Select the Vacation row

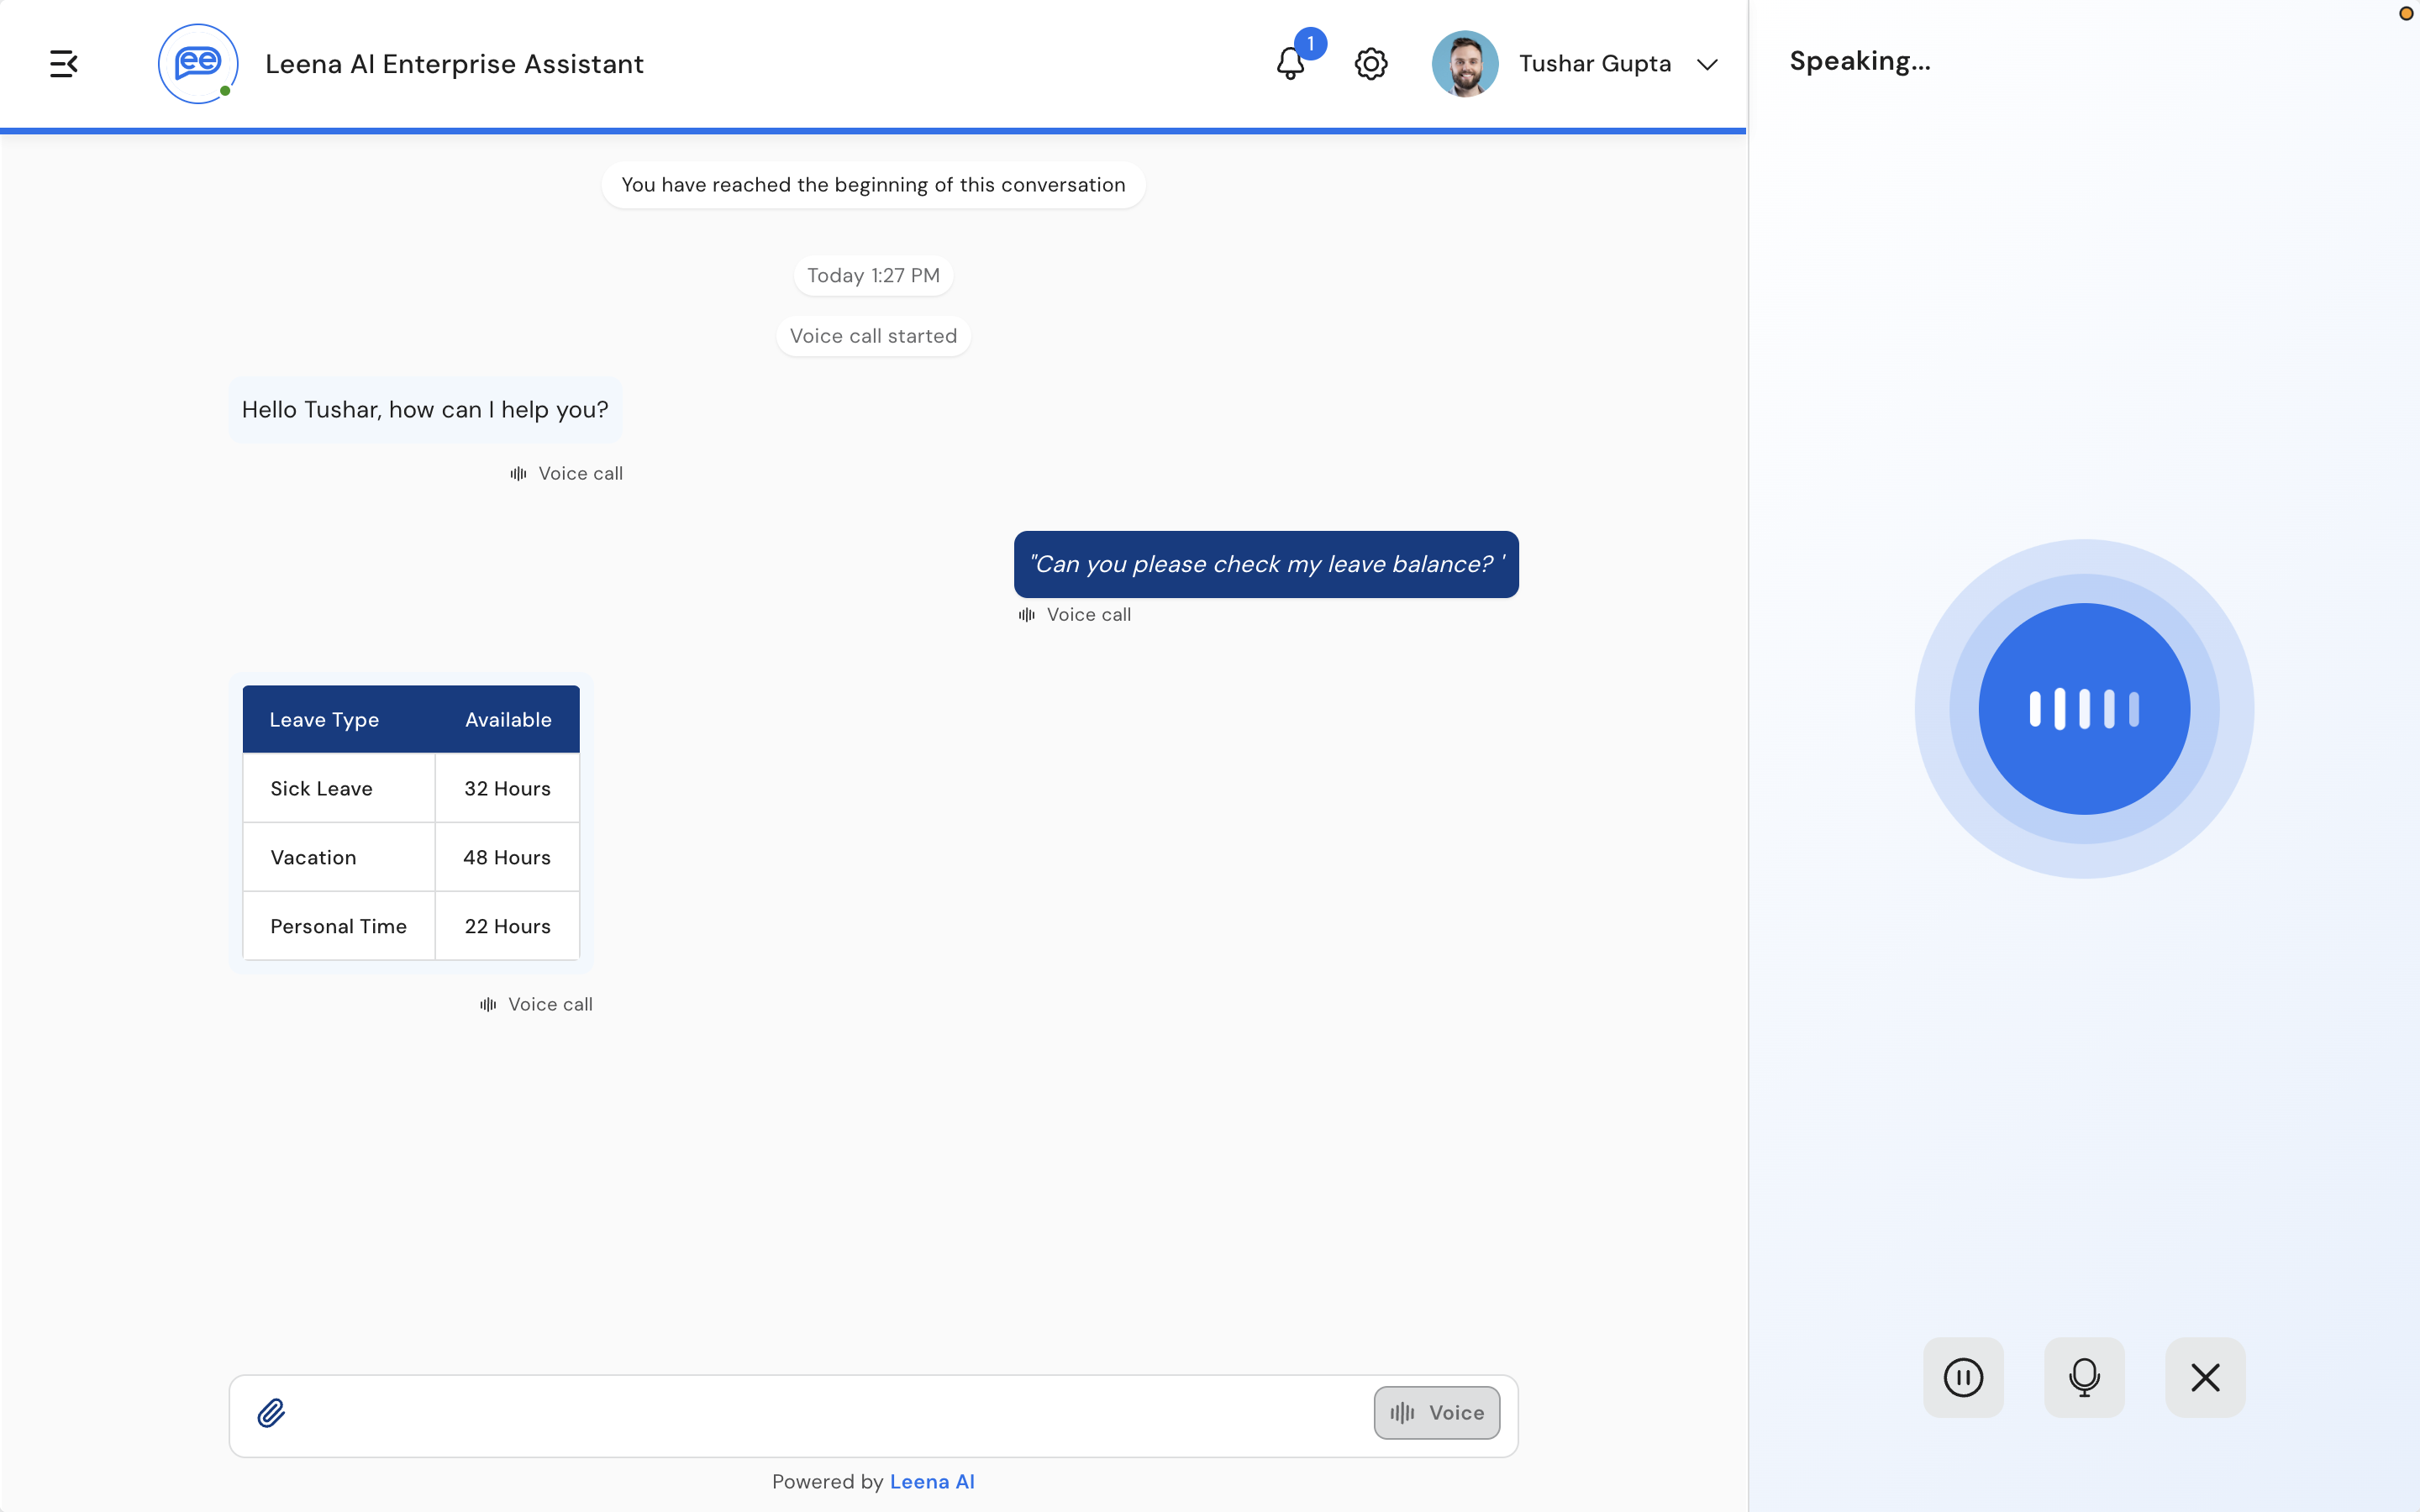(411, 857)
